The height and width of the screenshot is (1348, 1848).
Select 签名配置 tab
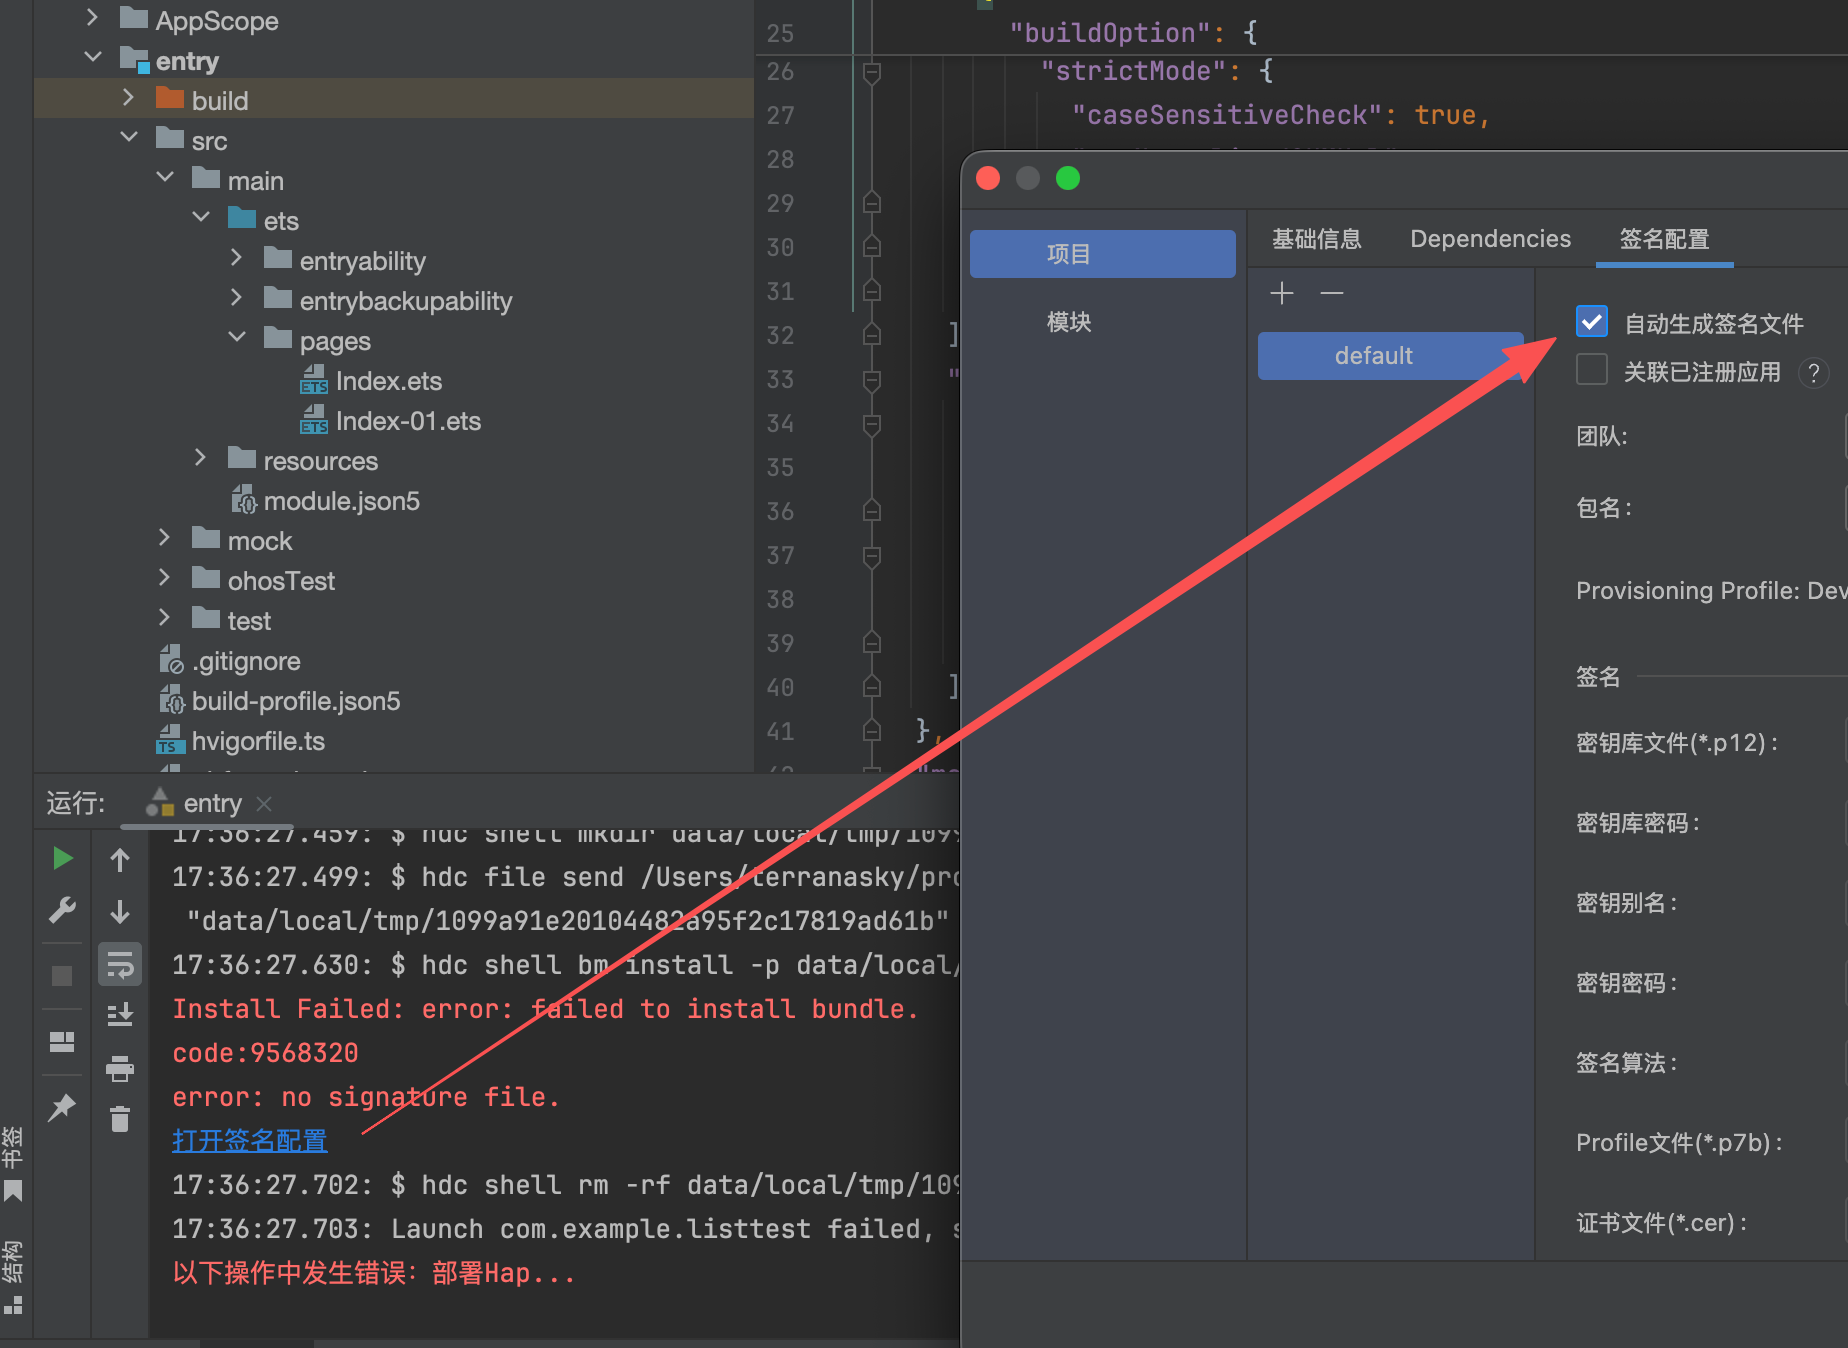[1664, 239]
